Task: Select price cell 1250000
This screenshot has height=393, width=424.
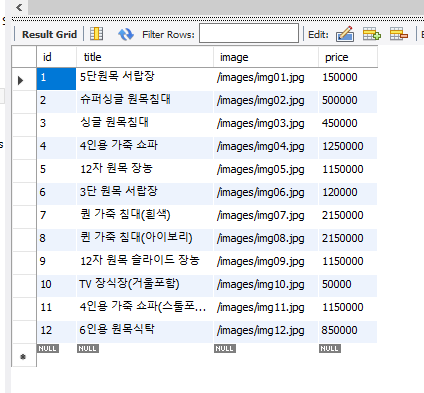Action: (x=348, y=147)
